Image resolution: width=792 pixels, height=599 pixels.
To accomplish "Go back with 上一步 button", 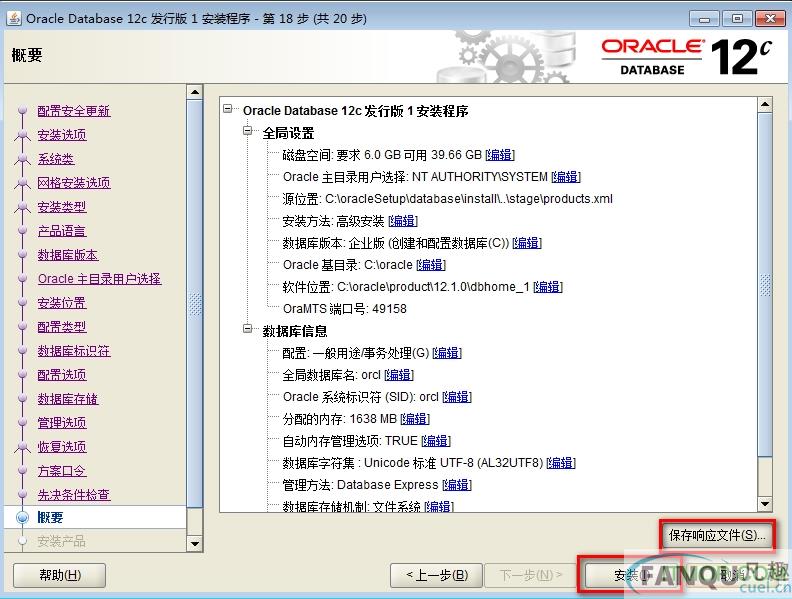I will tap(435, 575).
